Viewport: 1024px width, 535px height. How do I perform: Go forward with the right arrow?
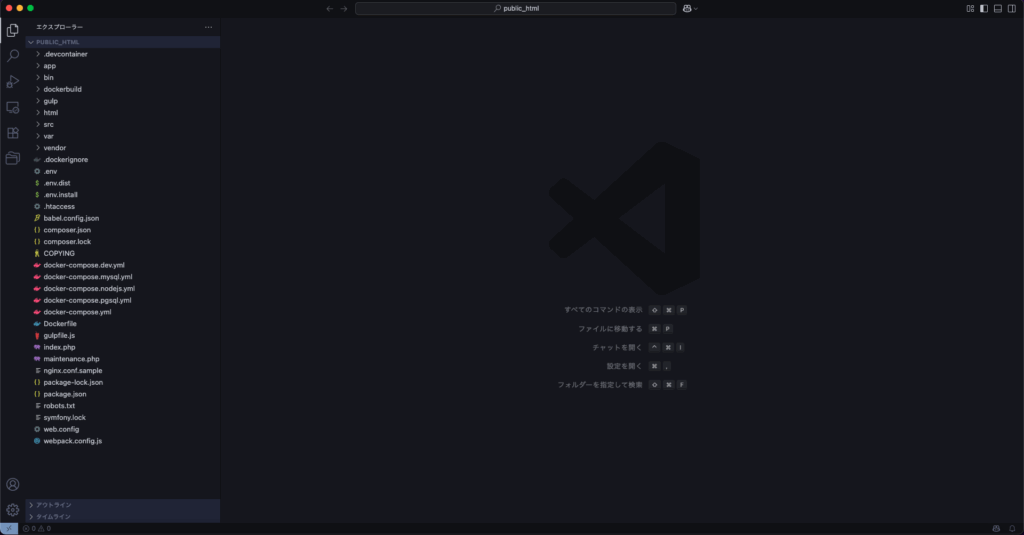tap(344, 8)
